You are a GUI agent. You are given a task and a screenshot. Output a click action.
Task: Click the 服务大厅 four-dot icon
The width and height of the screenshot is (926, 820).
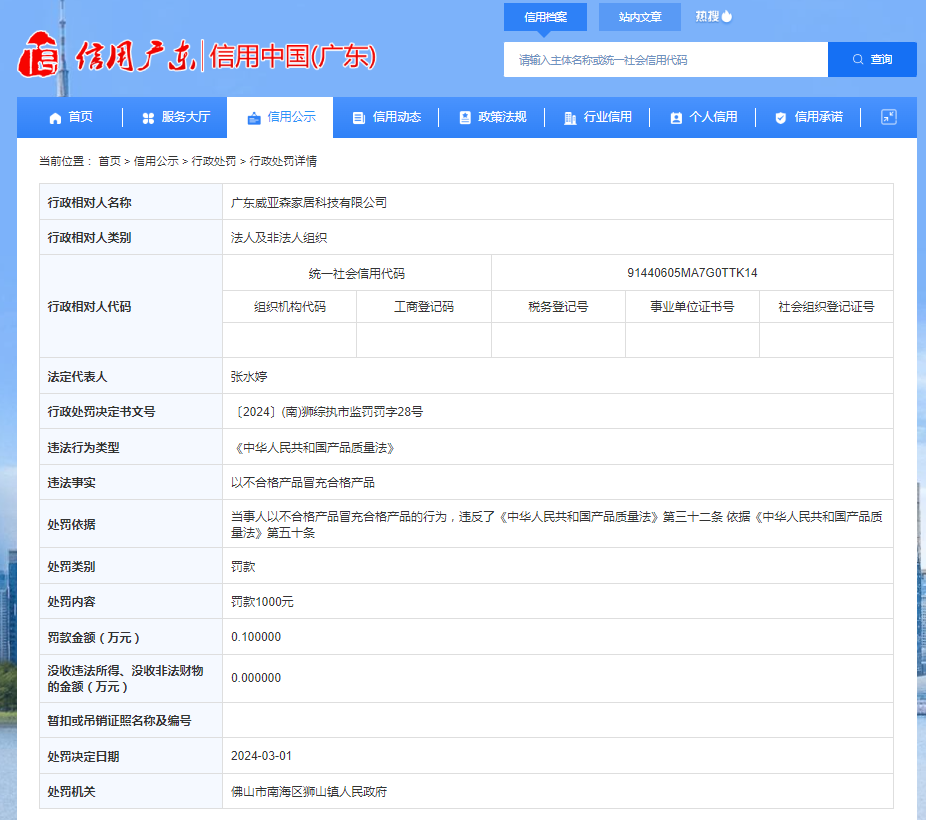pos(148,118)
